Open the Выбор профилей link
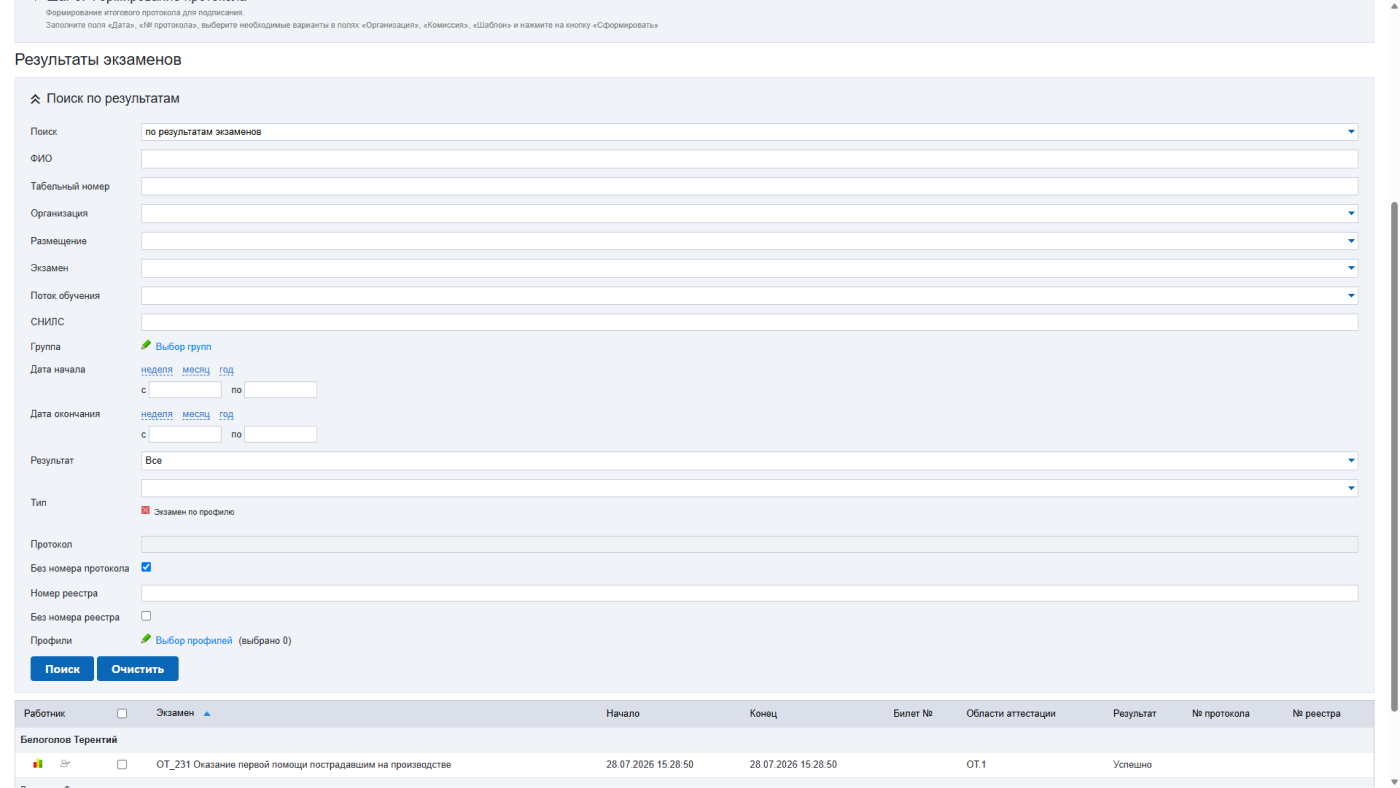Image resolution: width=1400 pixels, height=788 pixels. point(194,641)
